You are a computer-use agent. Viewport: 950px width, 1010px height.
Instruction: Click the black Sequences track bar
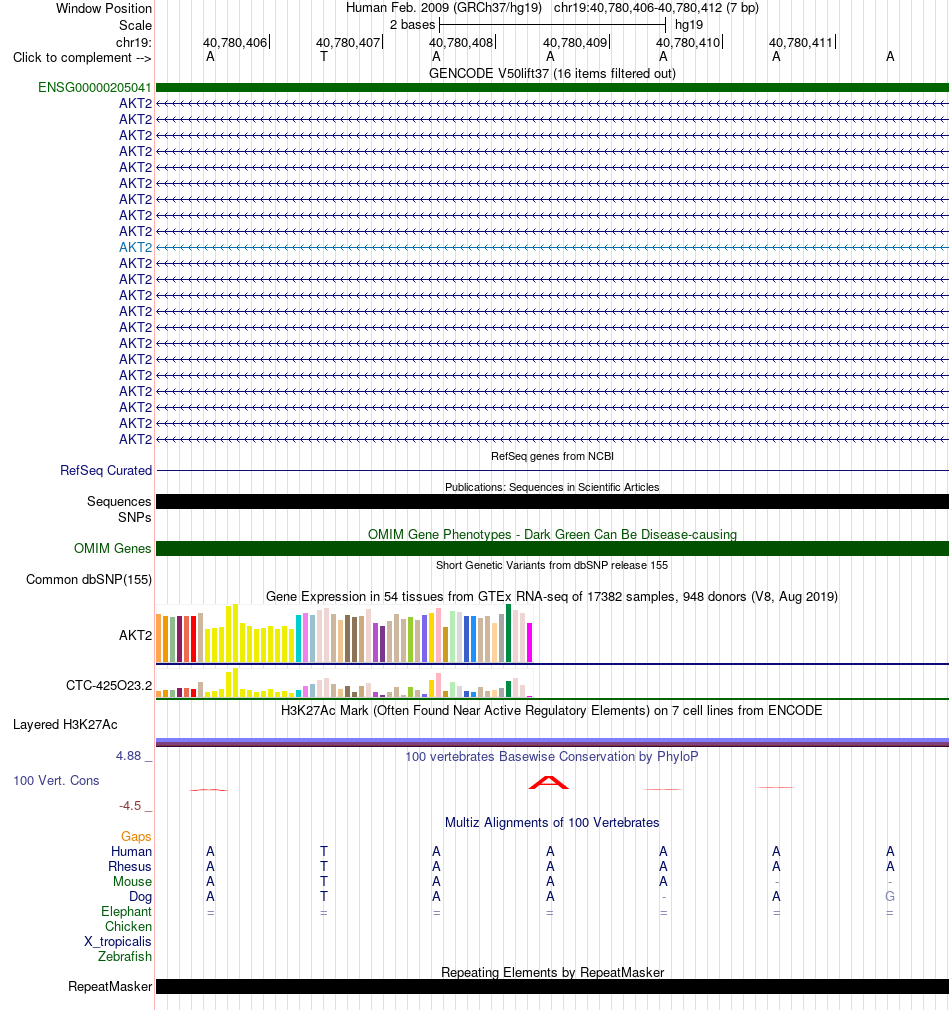[x=552, y=501]
